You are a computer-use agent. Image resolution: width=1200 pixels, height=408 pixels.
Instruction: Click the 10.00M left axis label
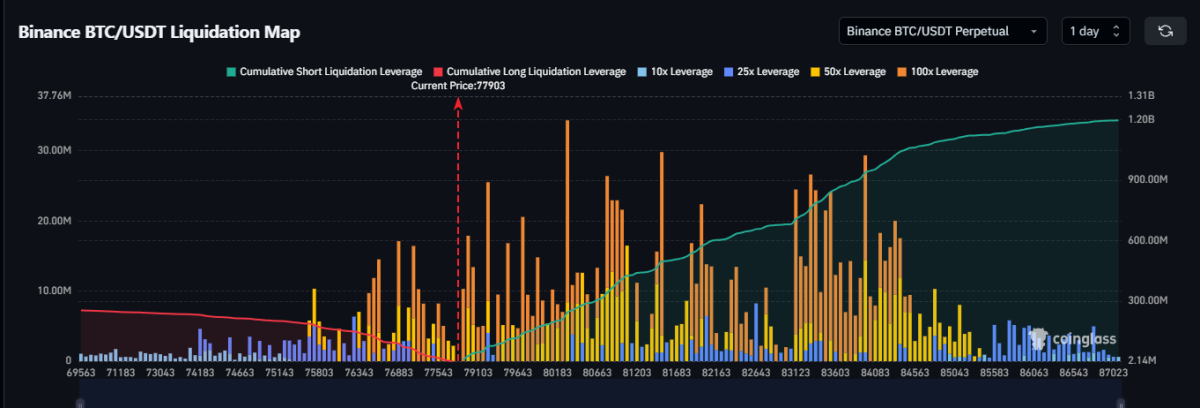[x=55, y=290]
